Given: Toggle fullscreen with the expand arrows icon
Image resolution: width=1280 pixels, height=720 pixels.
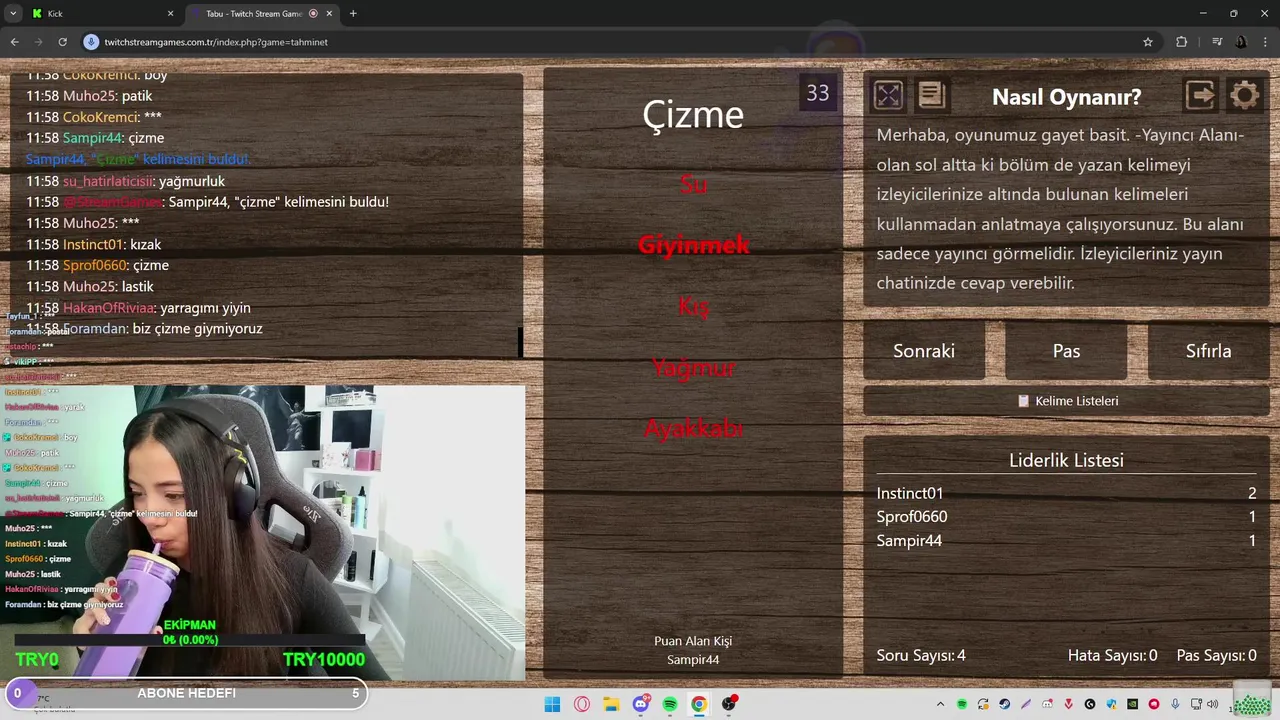Looking at the screenshot, I should click(x=888, y=95).
